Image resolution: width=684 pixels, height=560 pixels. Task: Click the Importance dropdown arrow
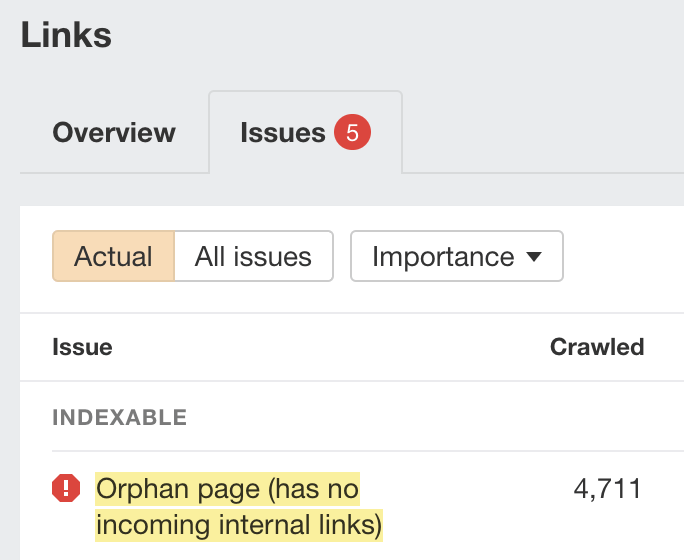click(x=533, y=257)
